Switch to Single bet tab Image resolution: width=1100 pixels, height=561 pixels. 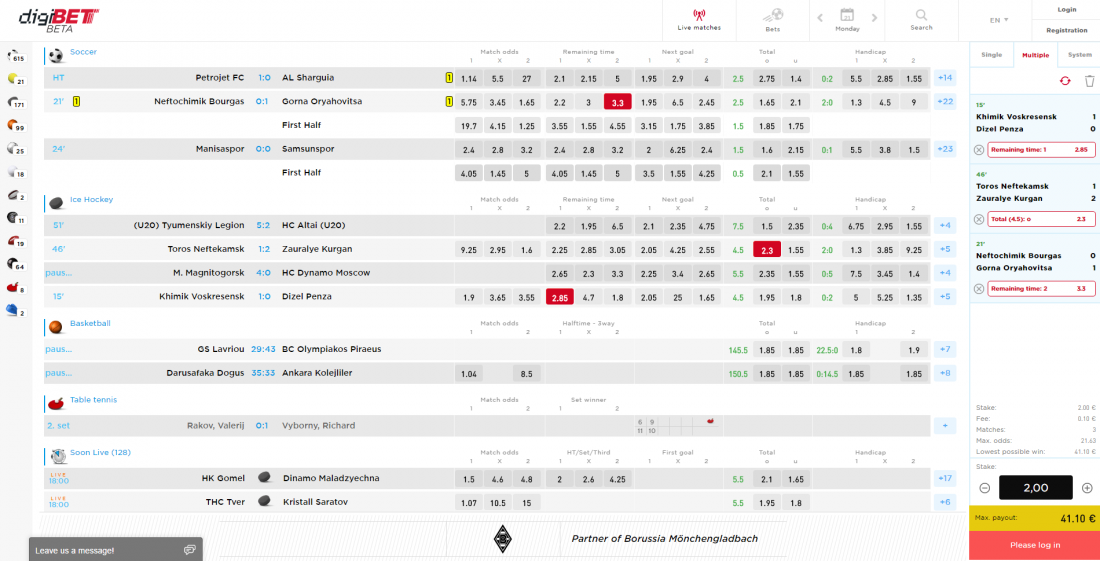(991, 55)
